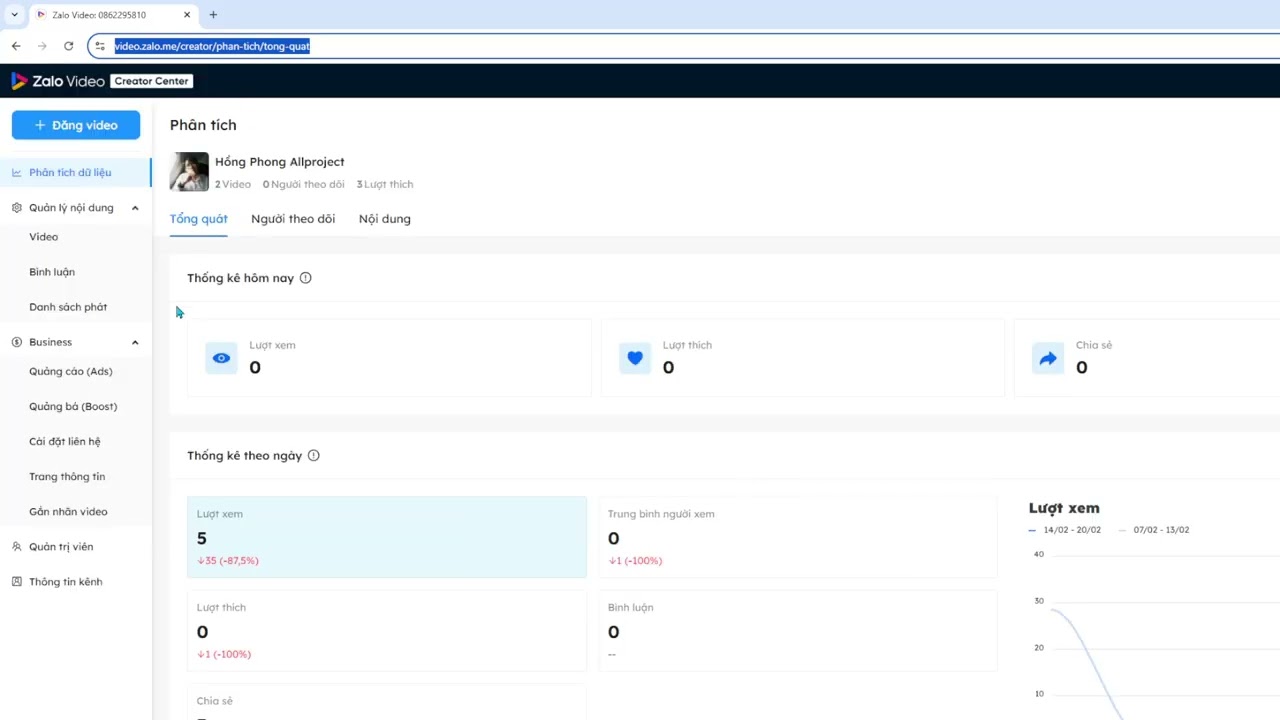The width and height of the screenshot is (1280, 720).
Task: Click the gear icon beside Quản lý nội dung
Action: [16, 208]
